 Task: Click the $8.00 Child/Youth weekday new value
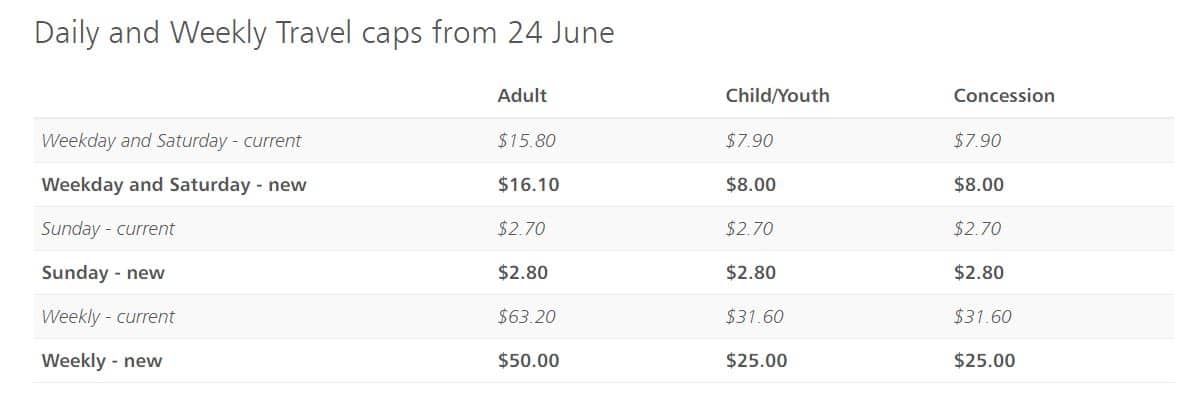[750, 185]
